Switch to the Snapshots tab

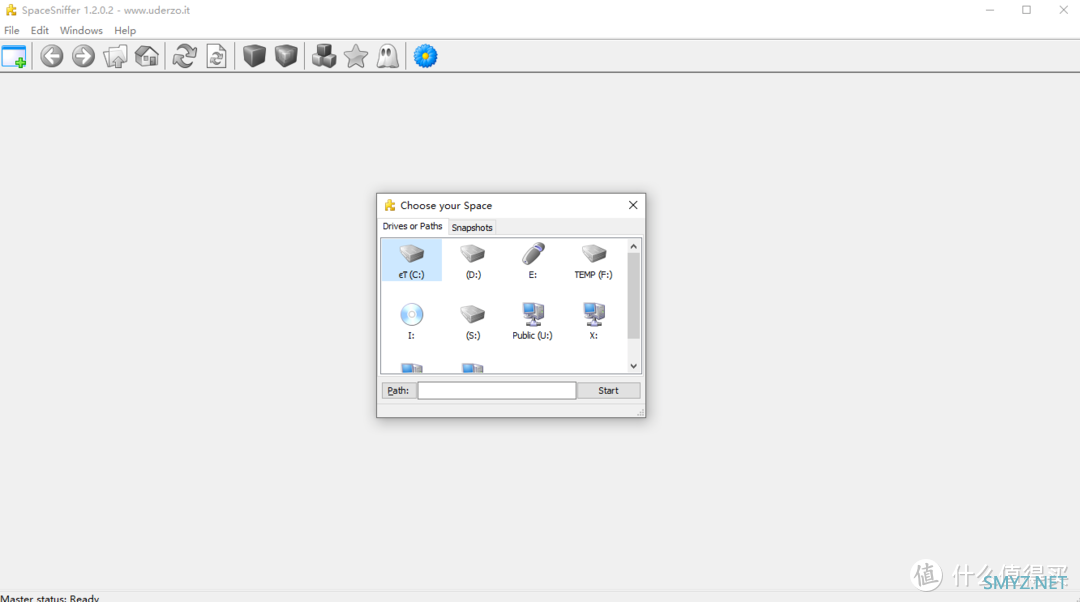[x=472, y=227]
